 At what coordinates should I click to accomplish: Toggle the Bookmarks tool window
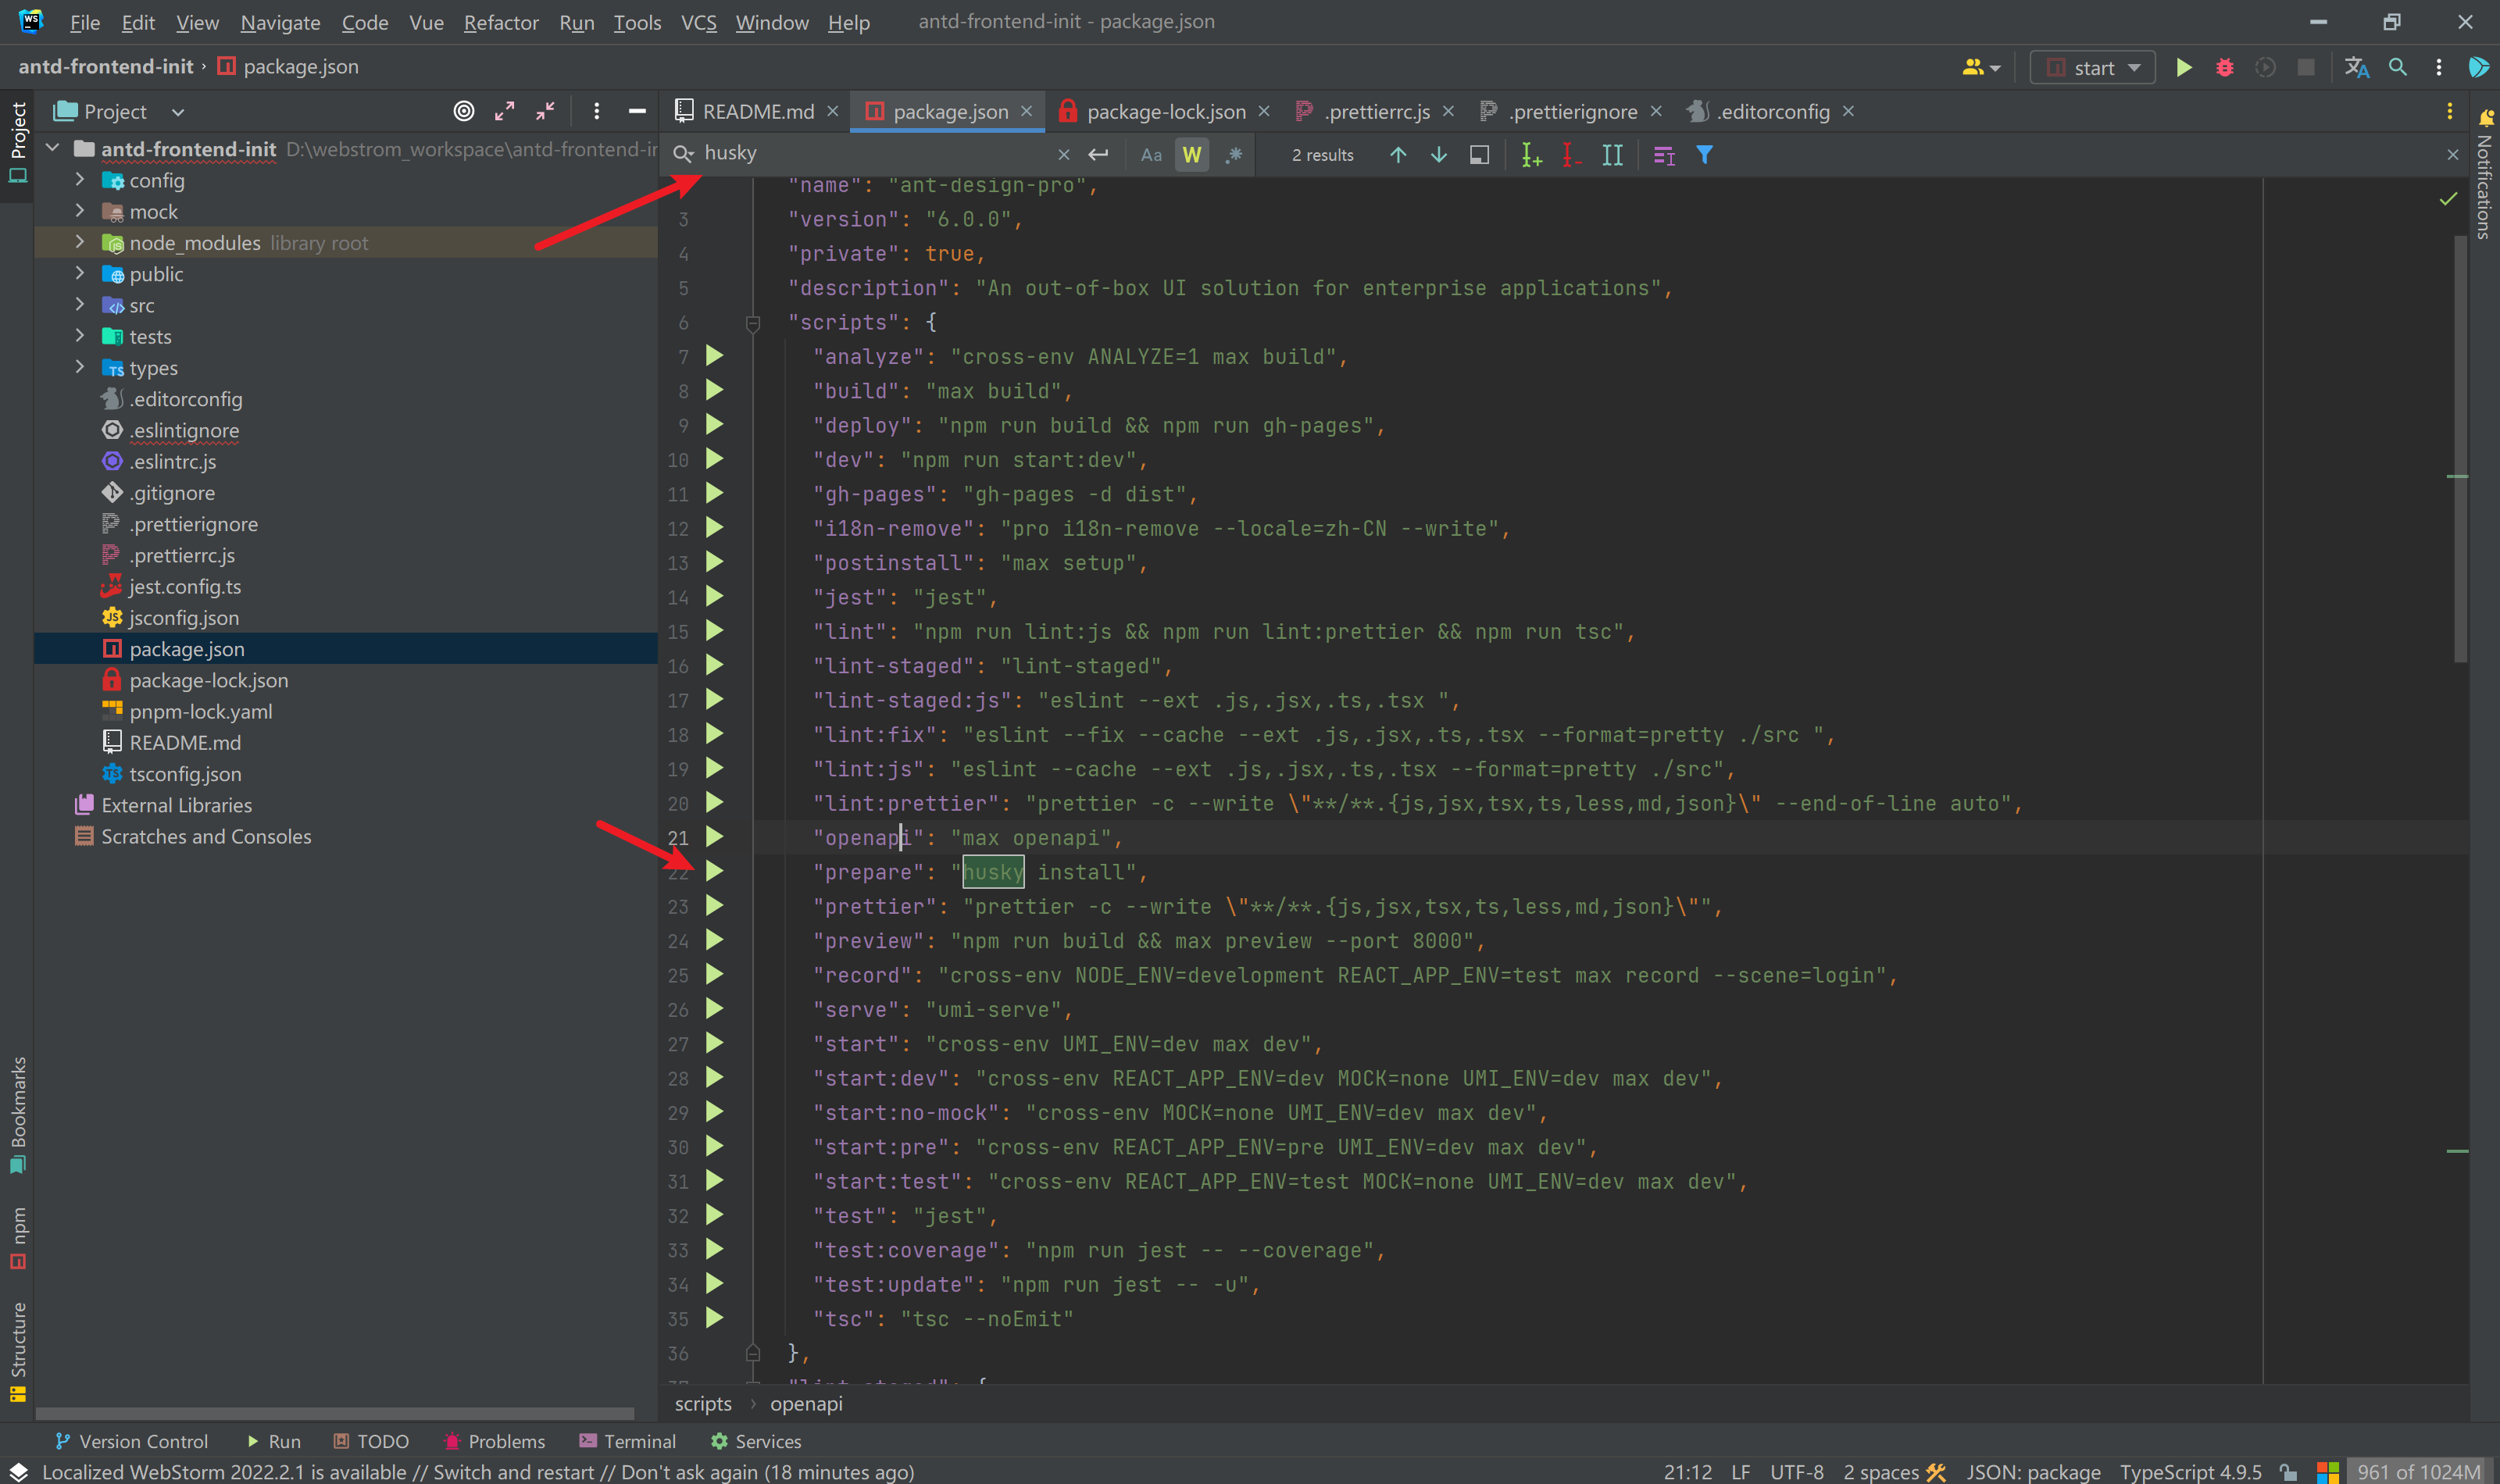click(18, 1115)
